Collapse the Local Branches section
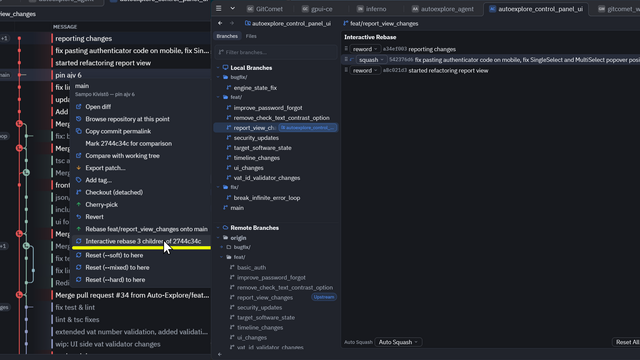The height and width of the screenshot is (360, 640). (x=218, y=68)
